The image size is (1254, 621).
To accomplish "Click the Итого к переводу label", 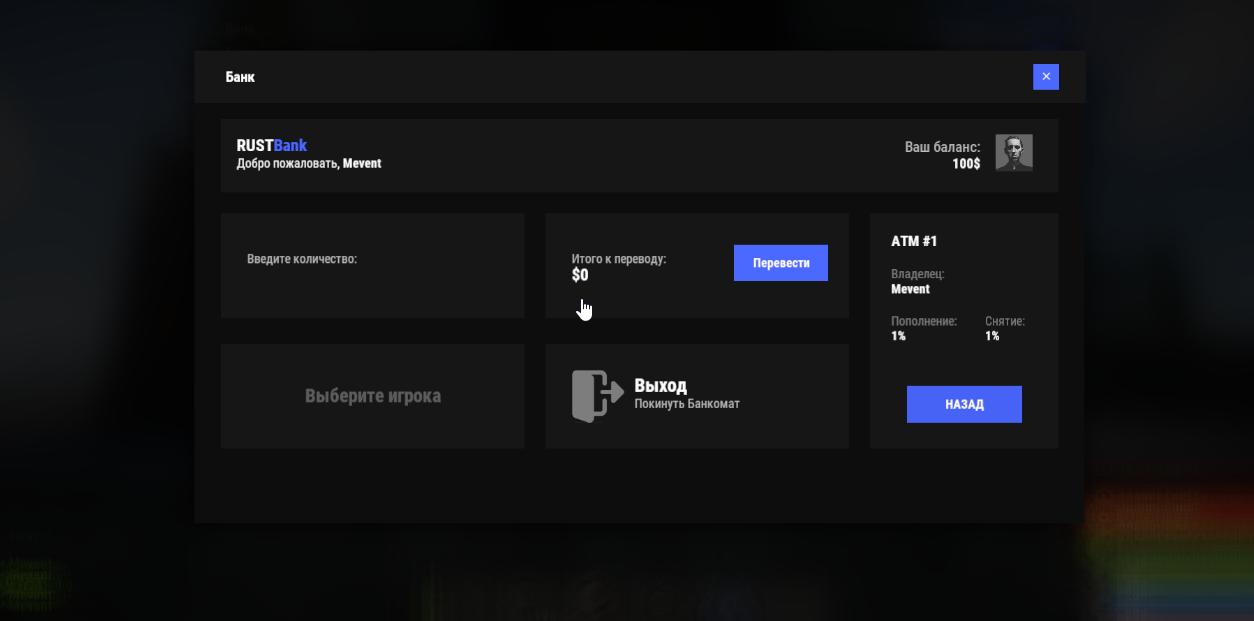I will pyautogui.click(x=618, y=259).
